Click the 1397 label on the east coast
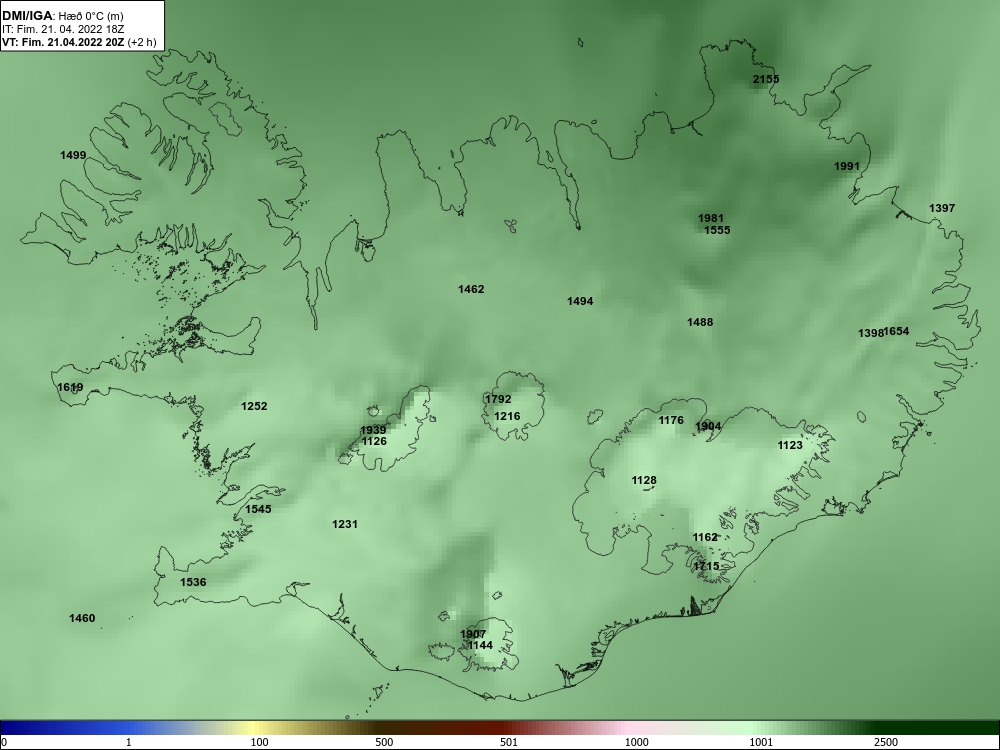The height and width of the screenshot is (750, 1000). 942,208
